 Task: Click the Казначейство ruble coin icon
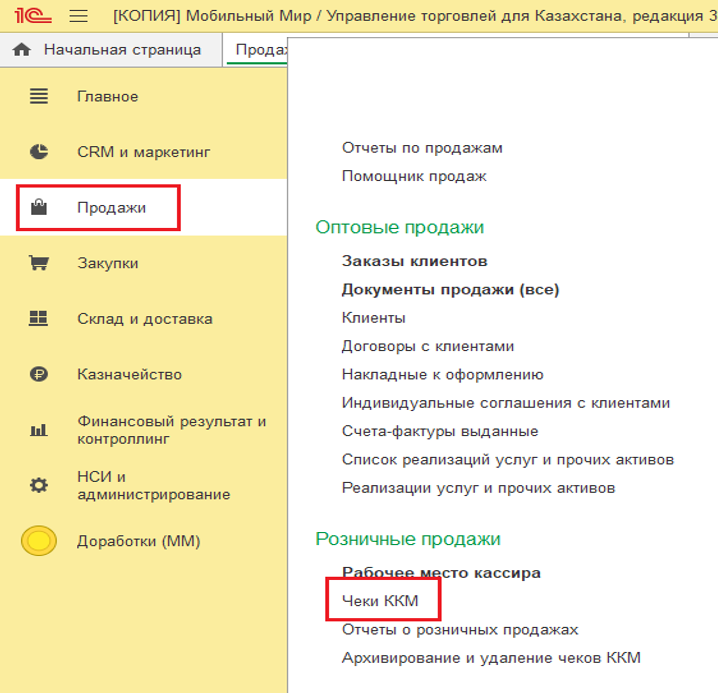pos(39,374)
